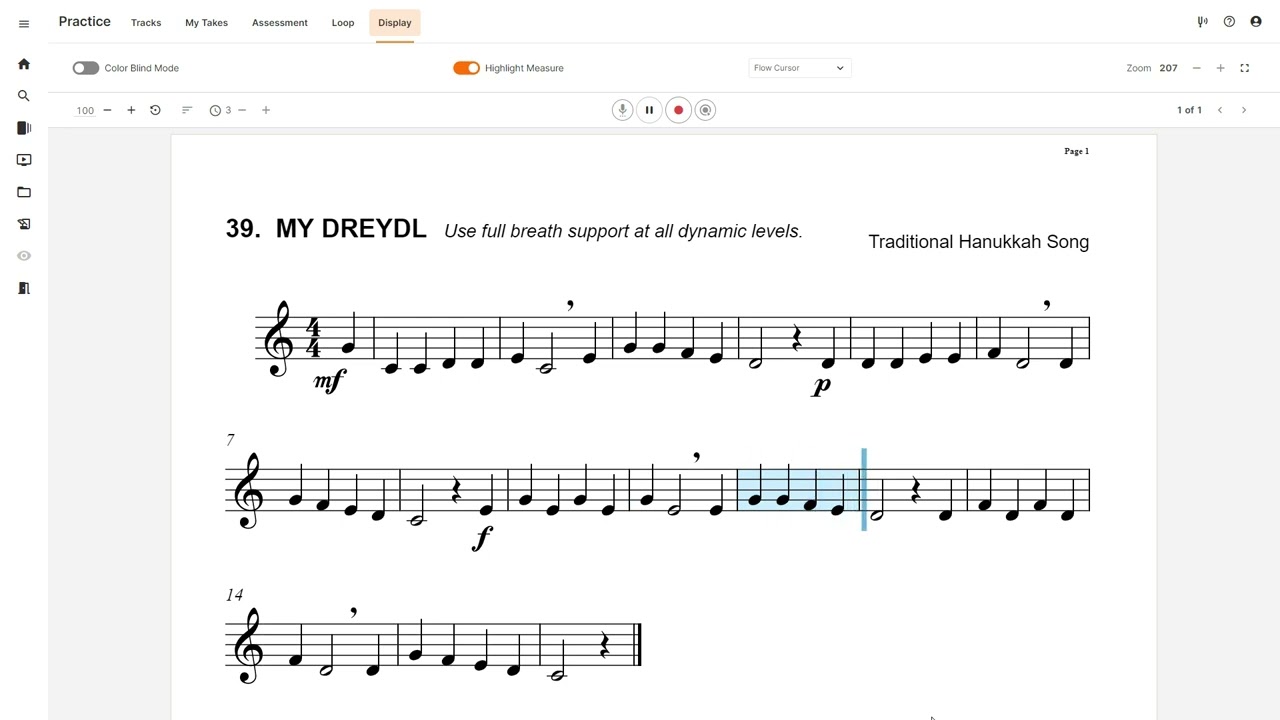Open the hamburger menu
Image resolution: width=1280 pixels, height=720 pixels.
[24, 23]
